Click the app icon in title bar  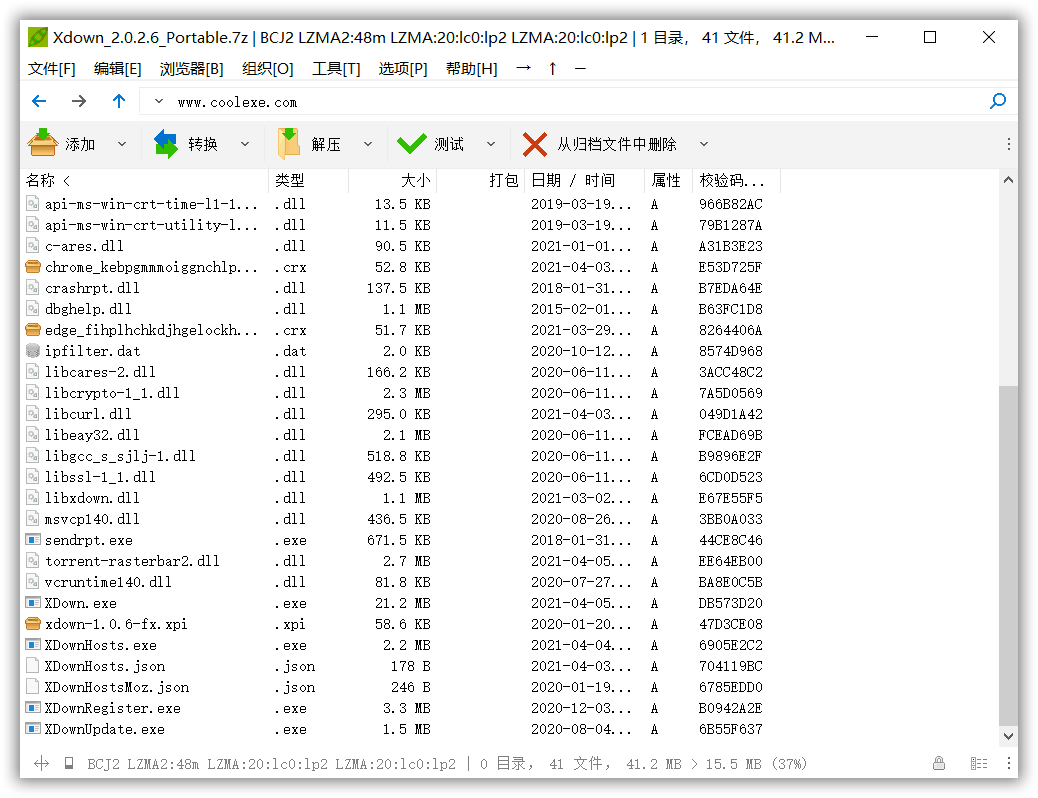(x=38, y=37)
